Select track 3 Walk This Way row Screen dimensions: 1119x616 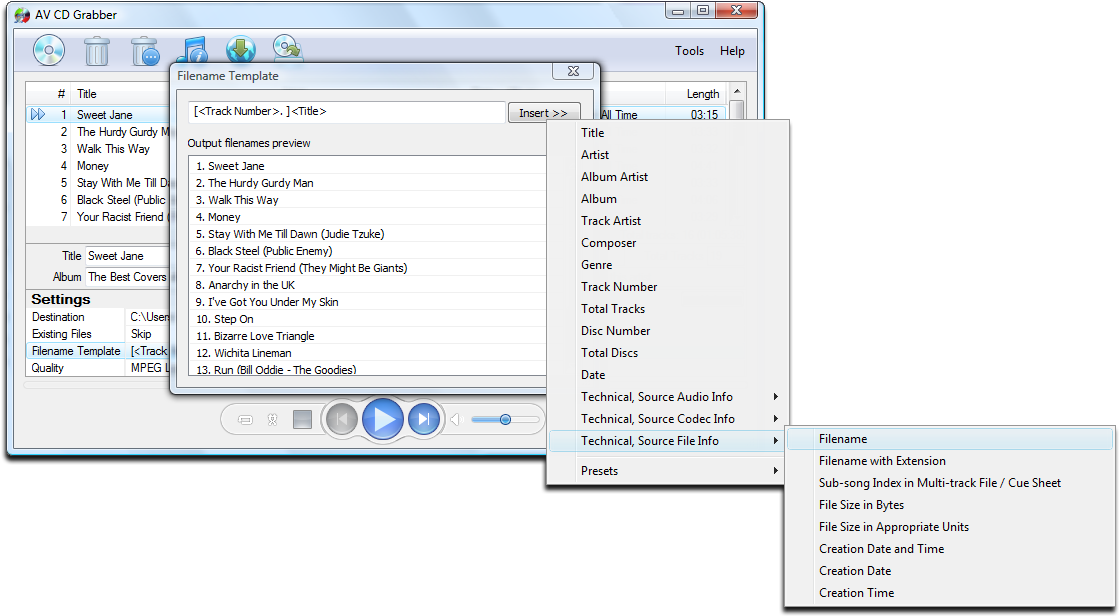click(98, 149)
